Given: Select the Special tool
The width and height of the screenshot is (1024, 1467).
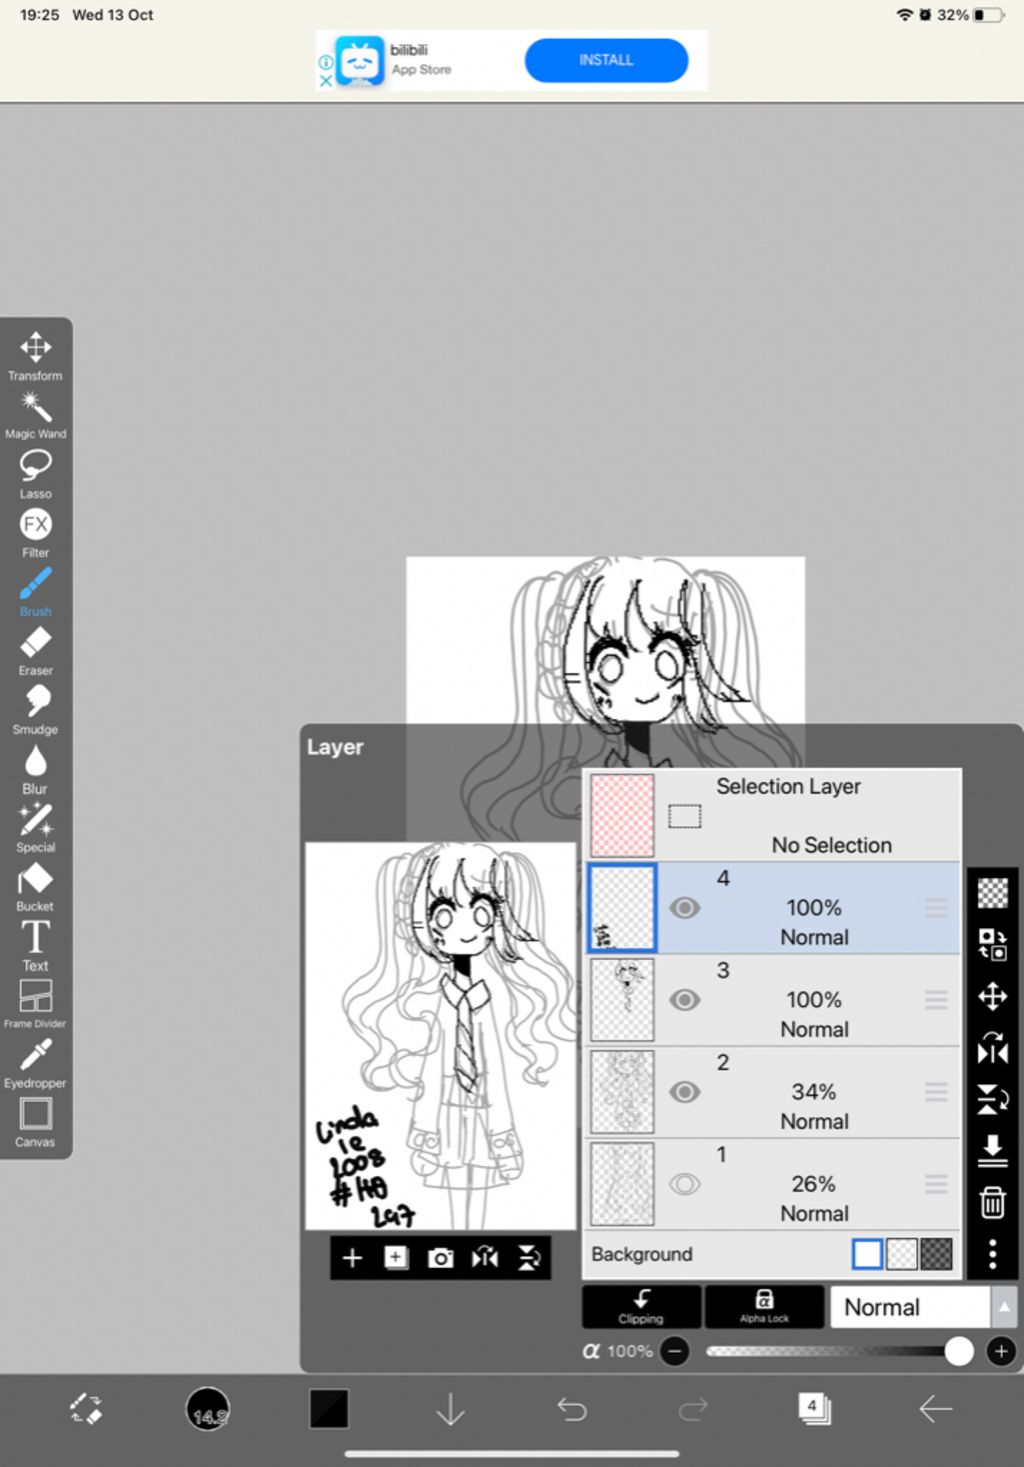Looking at the screenshot, I should [35, 828].
